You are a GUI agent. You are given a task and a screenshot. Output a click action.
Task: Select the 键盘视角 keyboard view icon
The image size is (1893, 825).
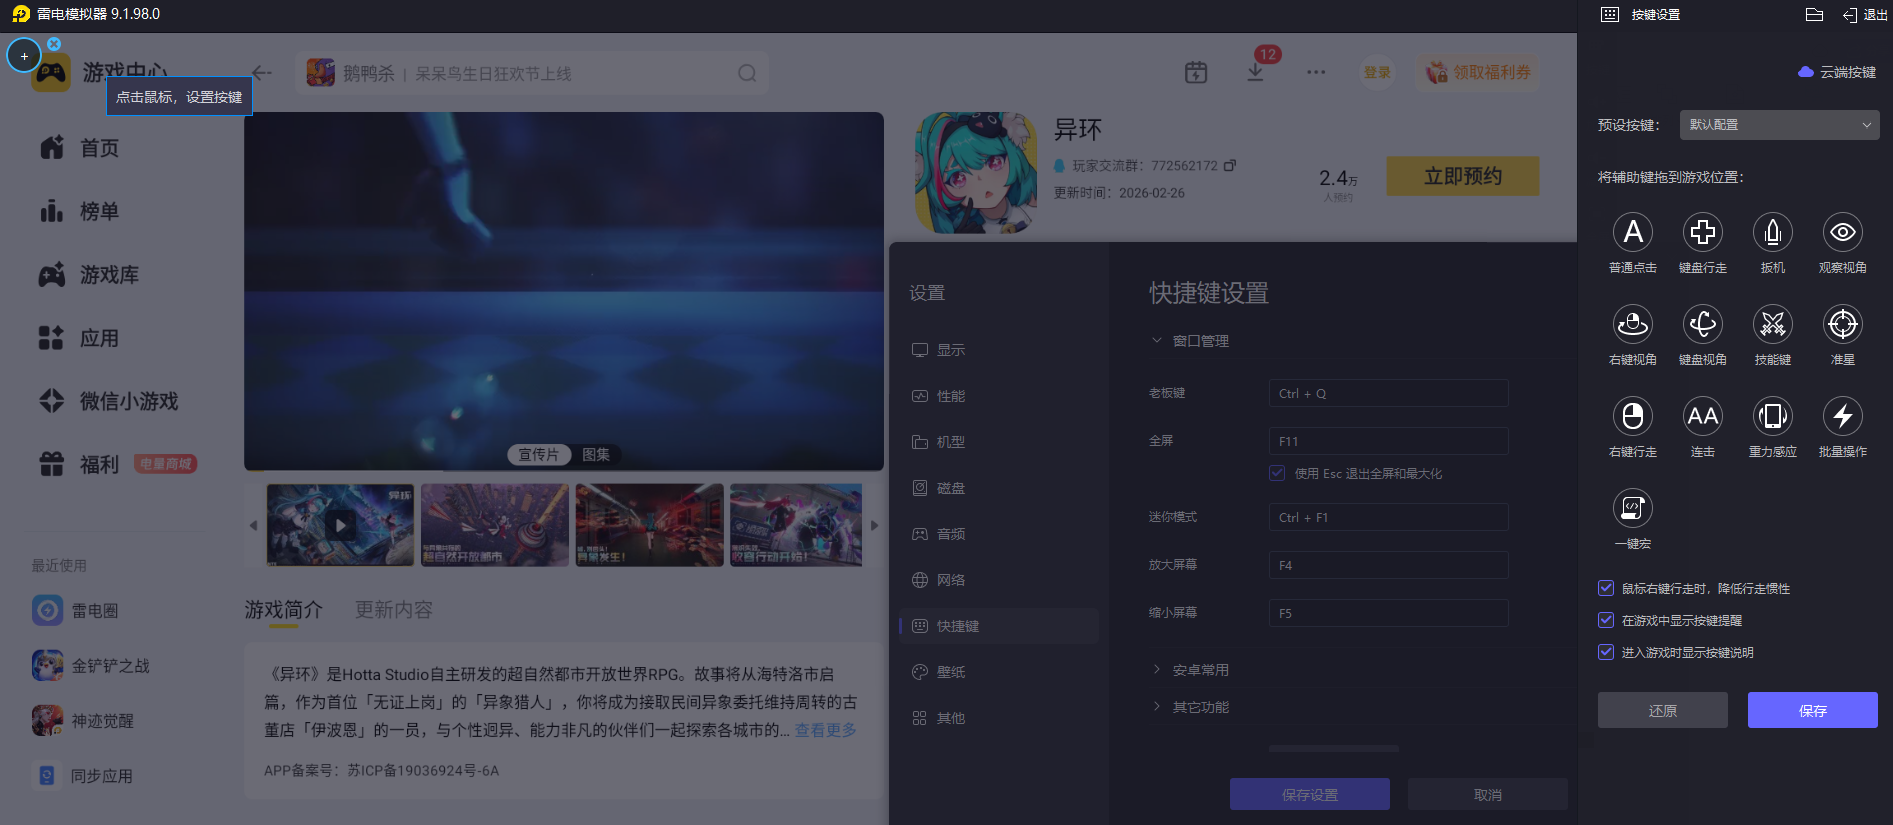[1703, 324]
